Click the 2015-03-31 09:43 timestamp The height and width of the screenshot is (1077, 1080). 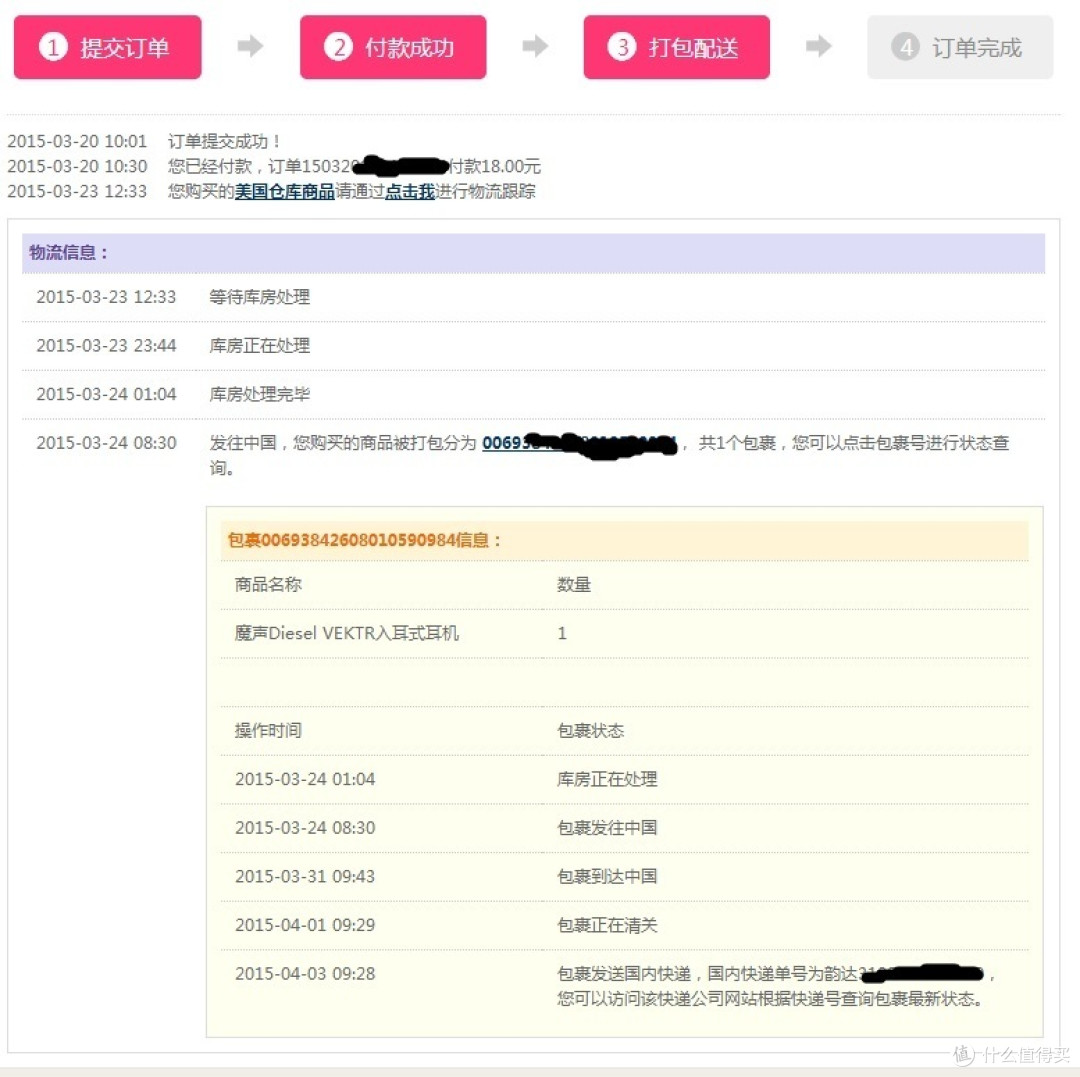[305, 876]
